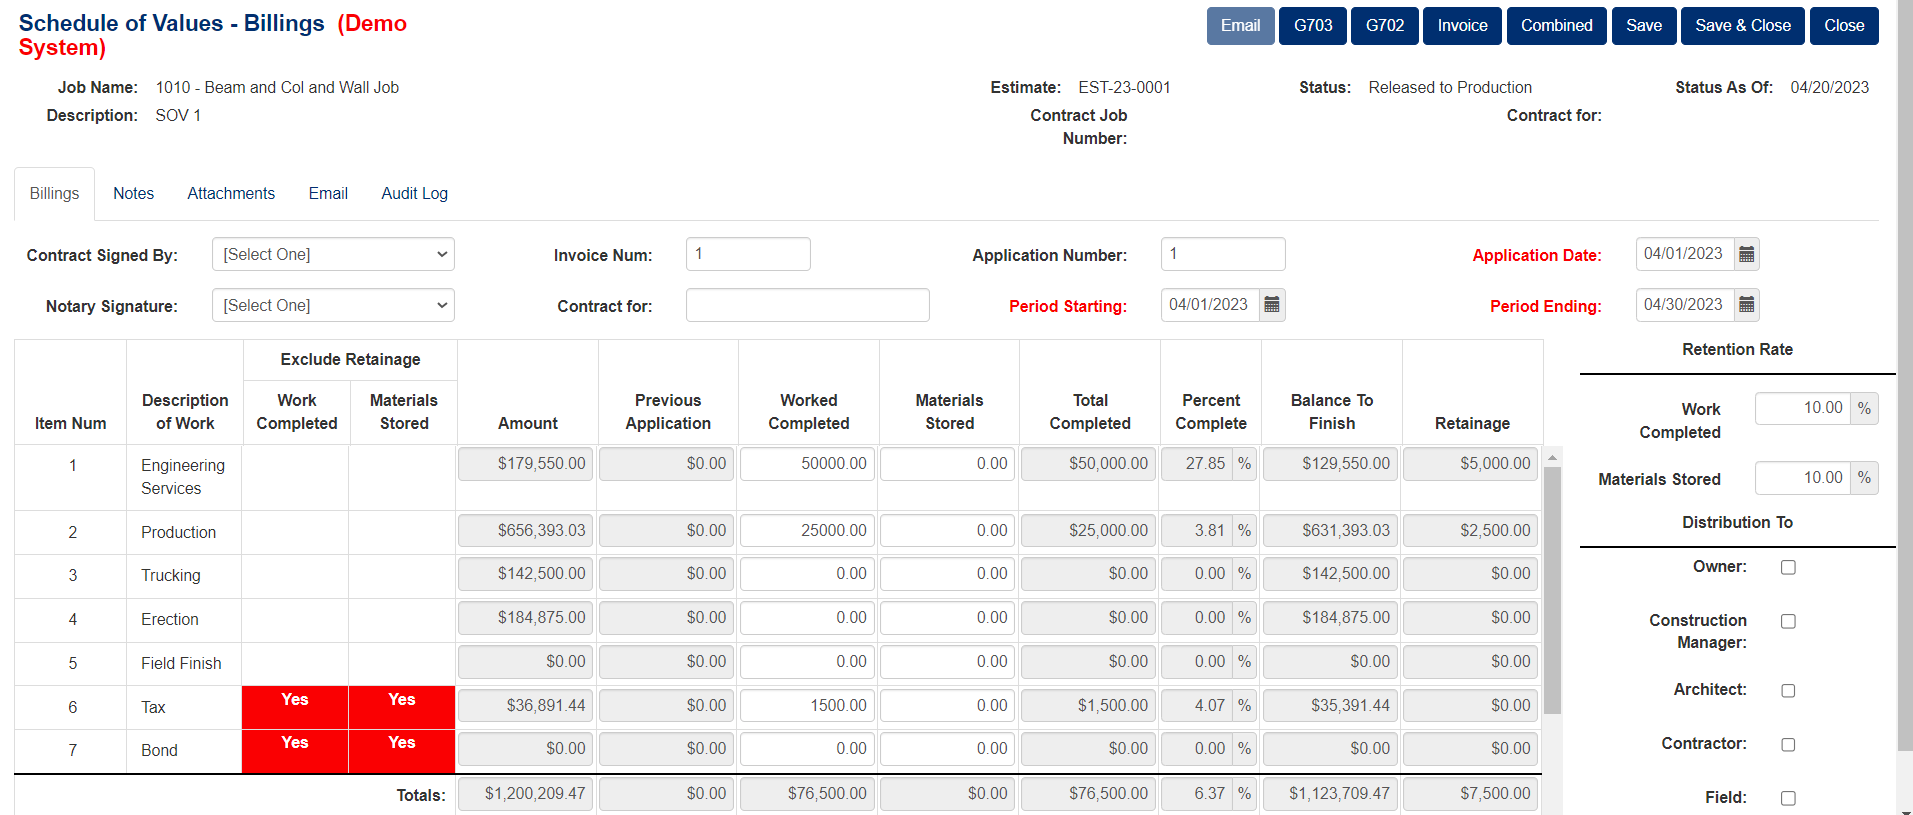This screenshot has height=815, width=1913.
Task: Click the Period Starting date field
Action: 1210,305
